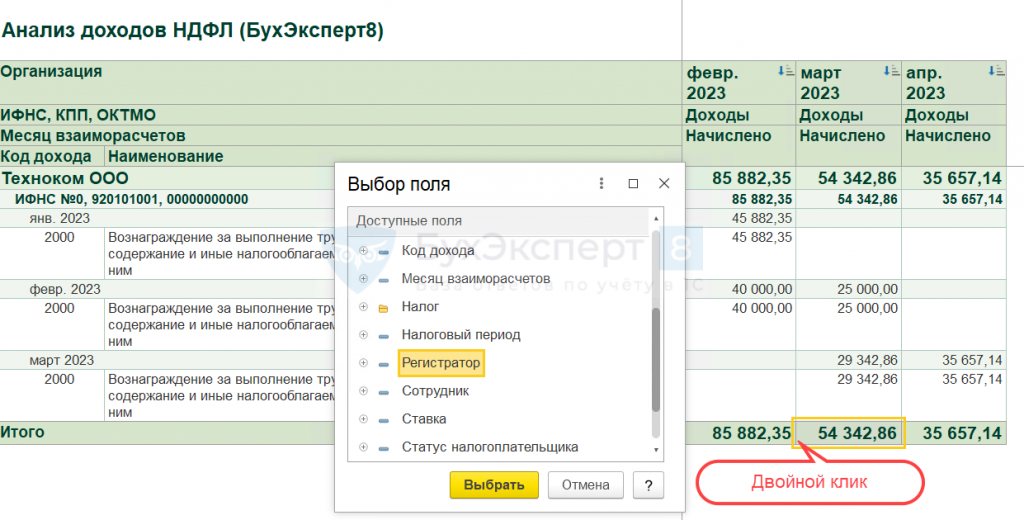The width and height of the screenshot is (1024, 520).
Task: Expand the Регистратор field node
Action: (364, 363)
